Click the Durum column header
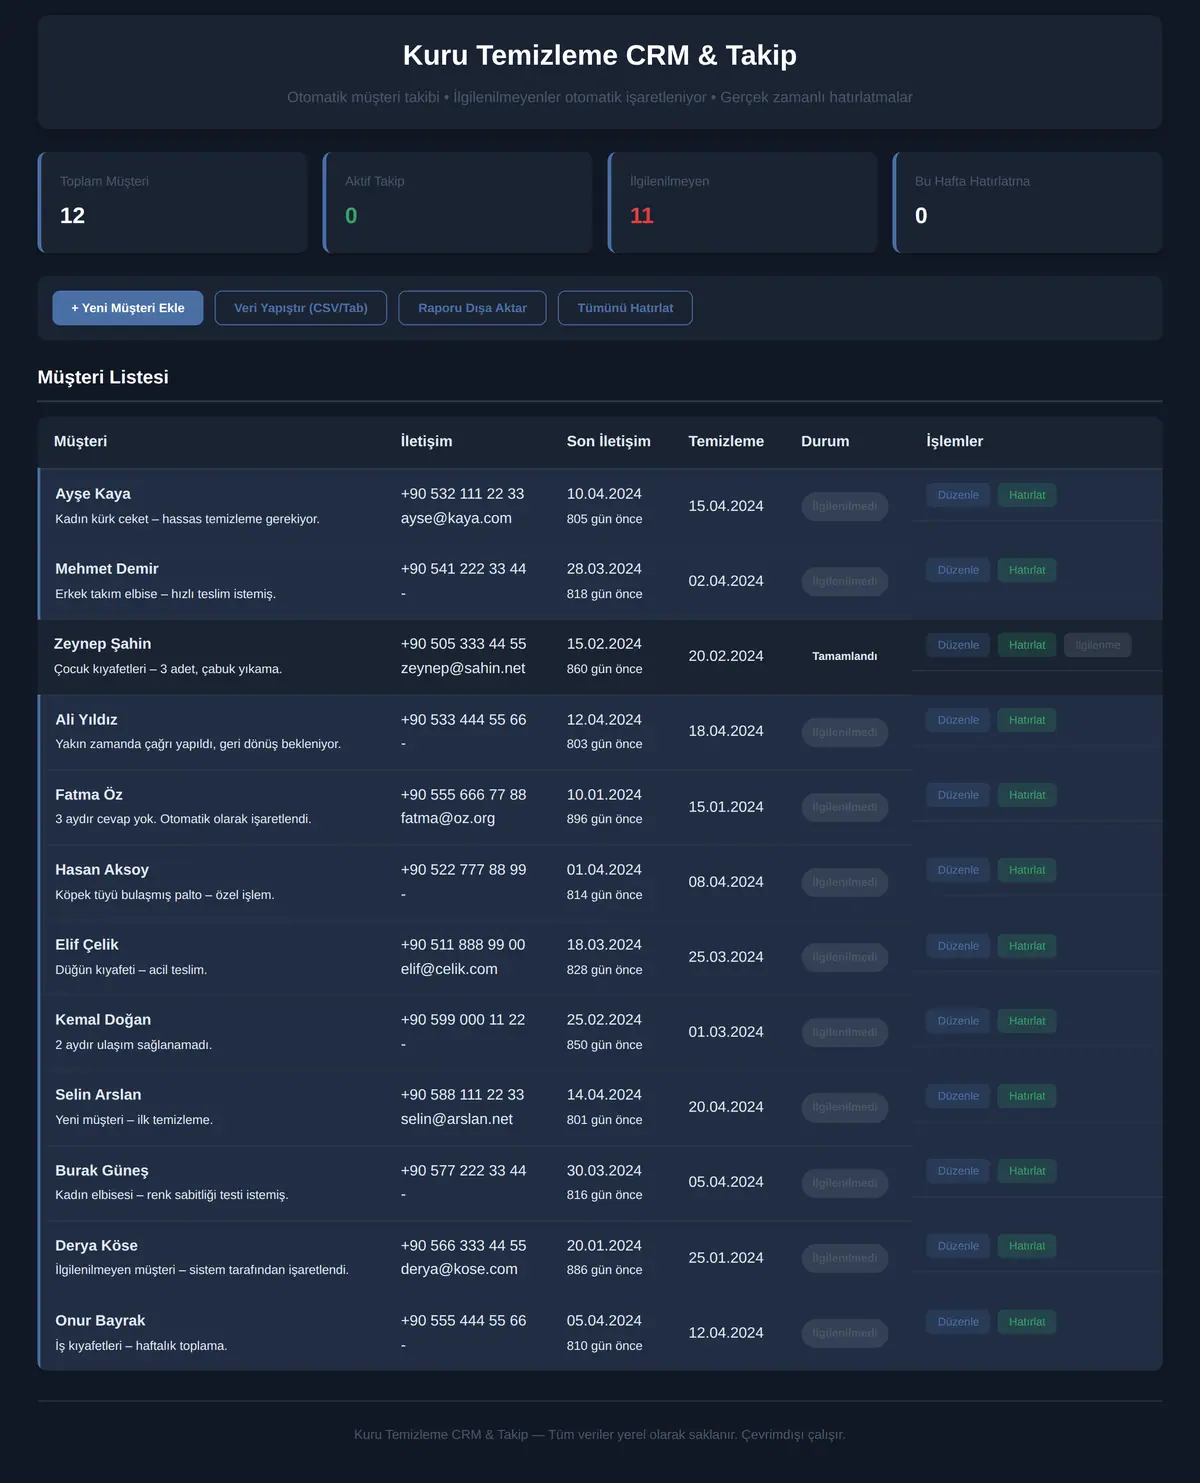 point(825,441)
